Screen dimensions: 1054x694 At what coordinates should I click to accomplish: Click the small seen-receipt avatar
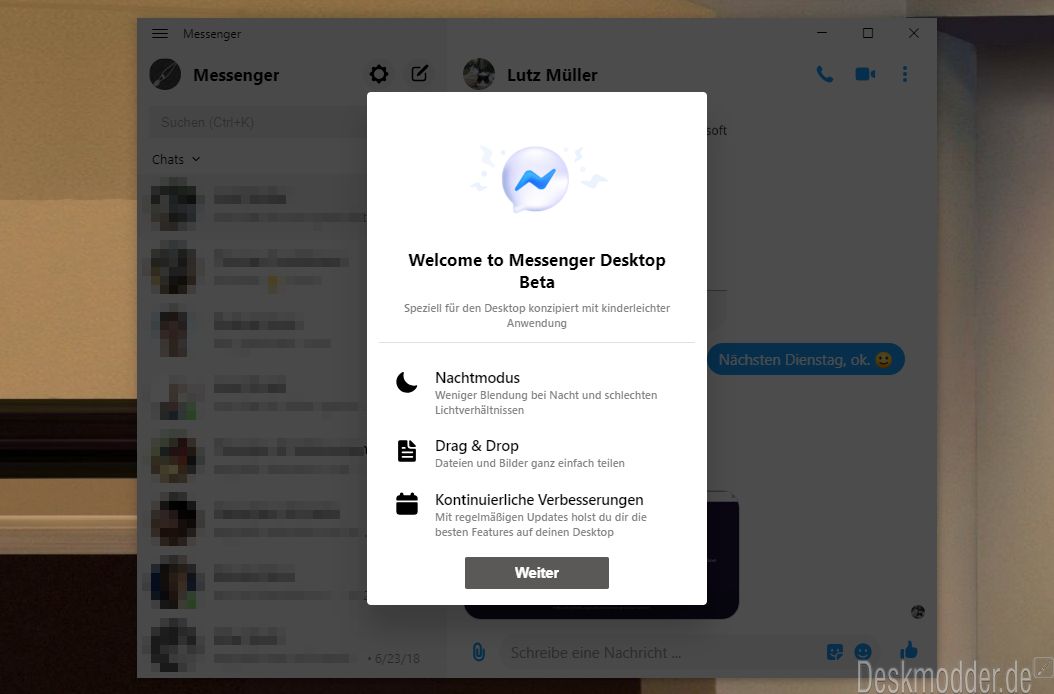pos(918,612)
